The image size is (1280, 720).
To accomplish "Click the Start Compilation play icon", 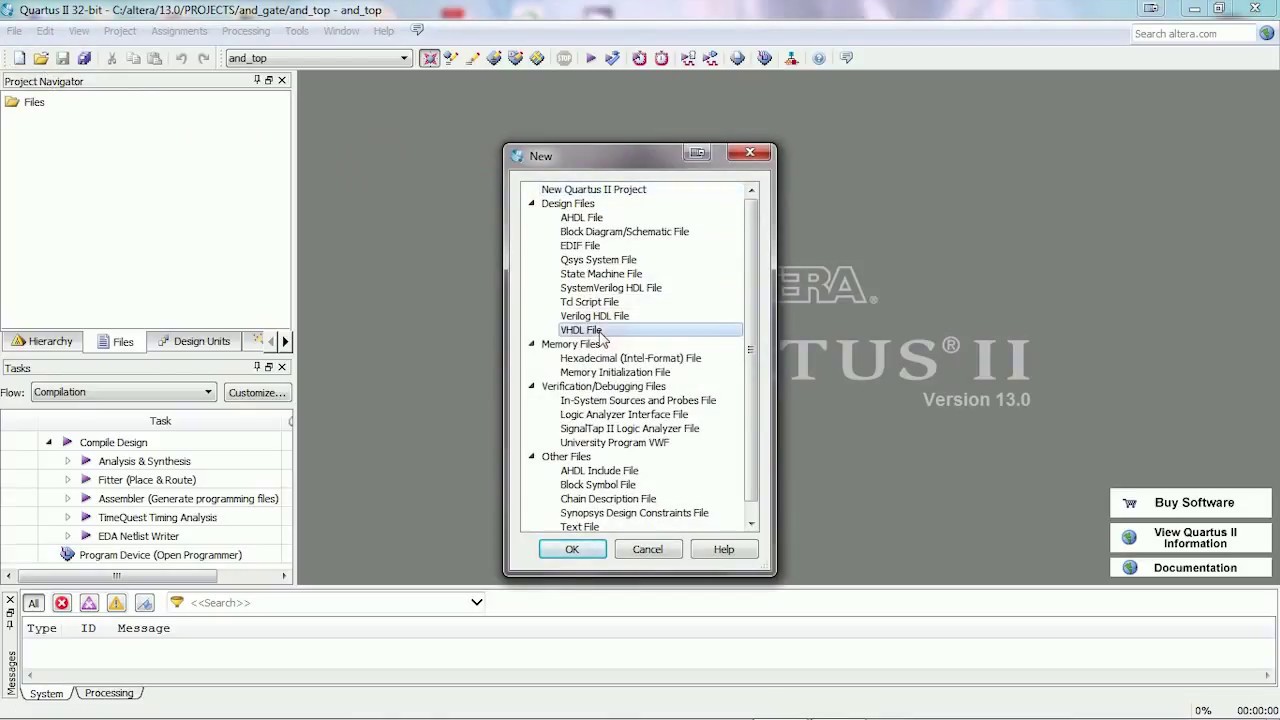I will click(590, 58).
